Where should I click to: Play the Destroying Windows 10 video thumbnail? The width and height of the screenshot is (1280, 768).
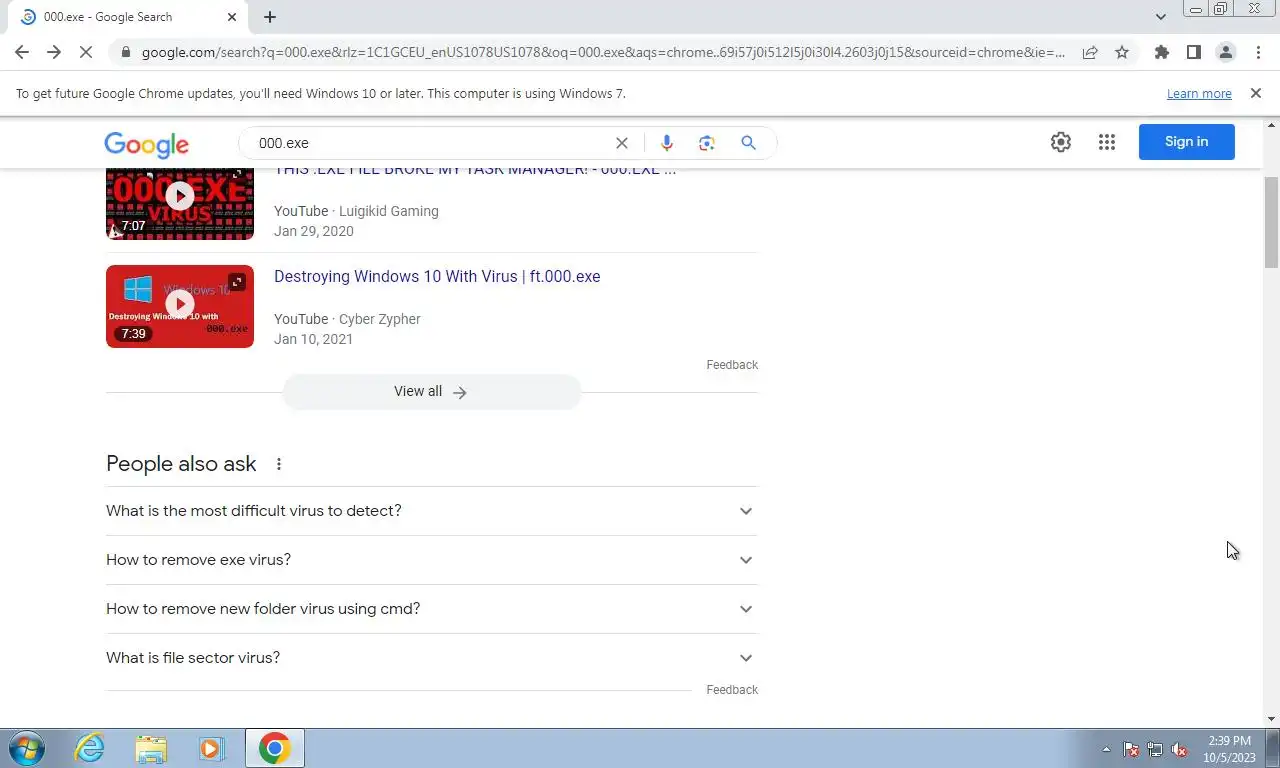(180, 306)
